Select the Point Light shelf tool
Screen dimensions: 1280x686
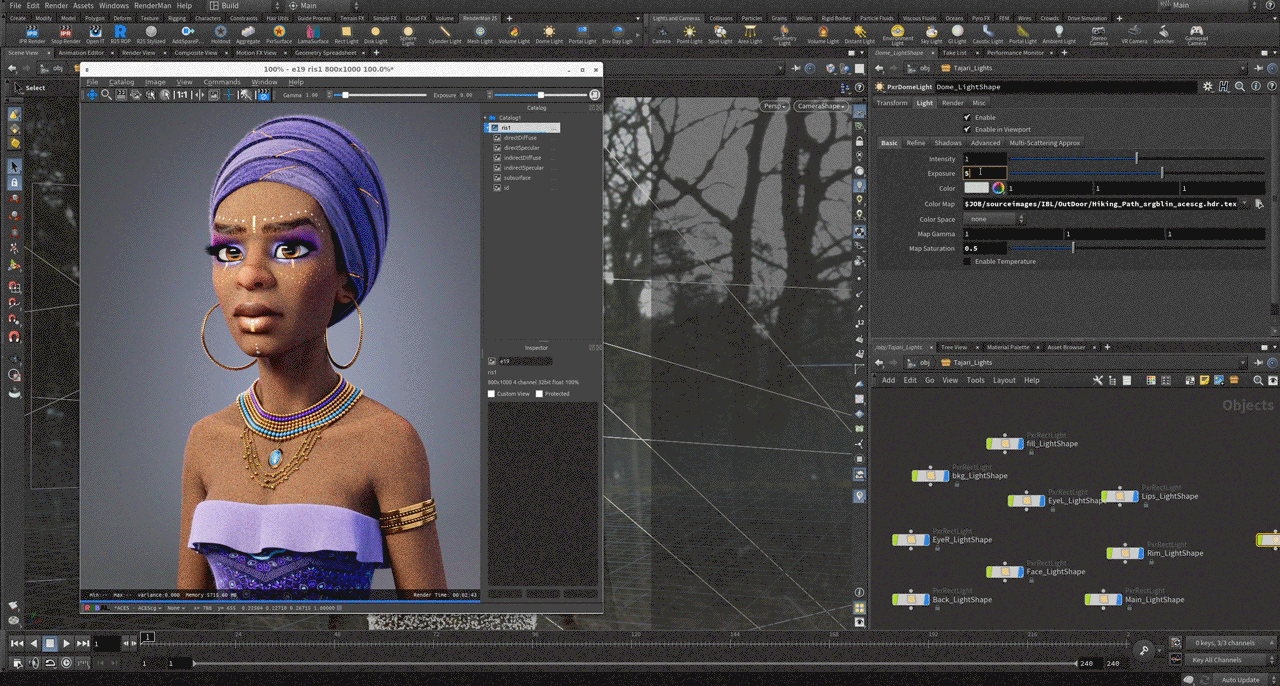point(690,33)
